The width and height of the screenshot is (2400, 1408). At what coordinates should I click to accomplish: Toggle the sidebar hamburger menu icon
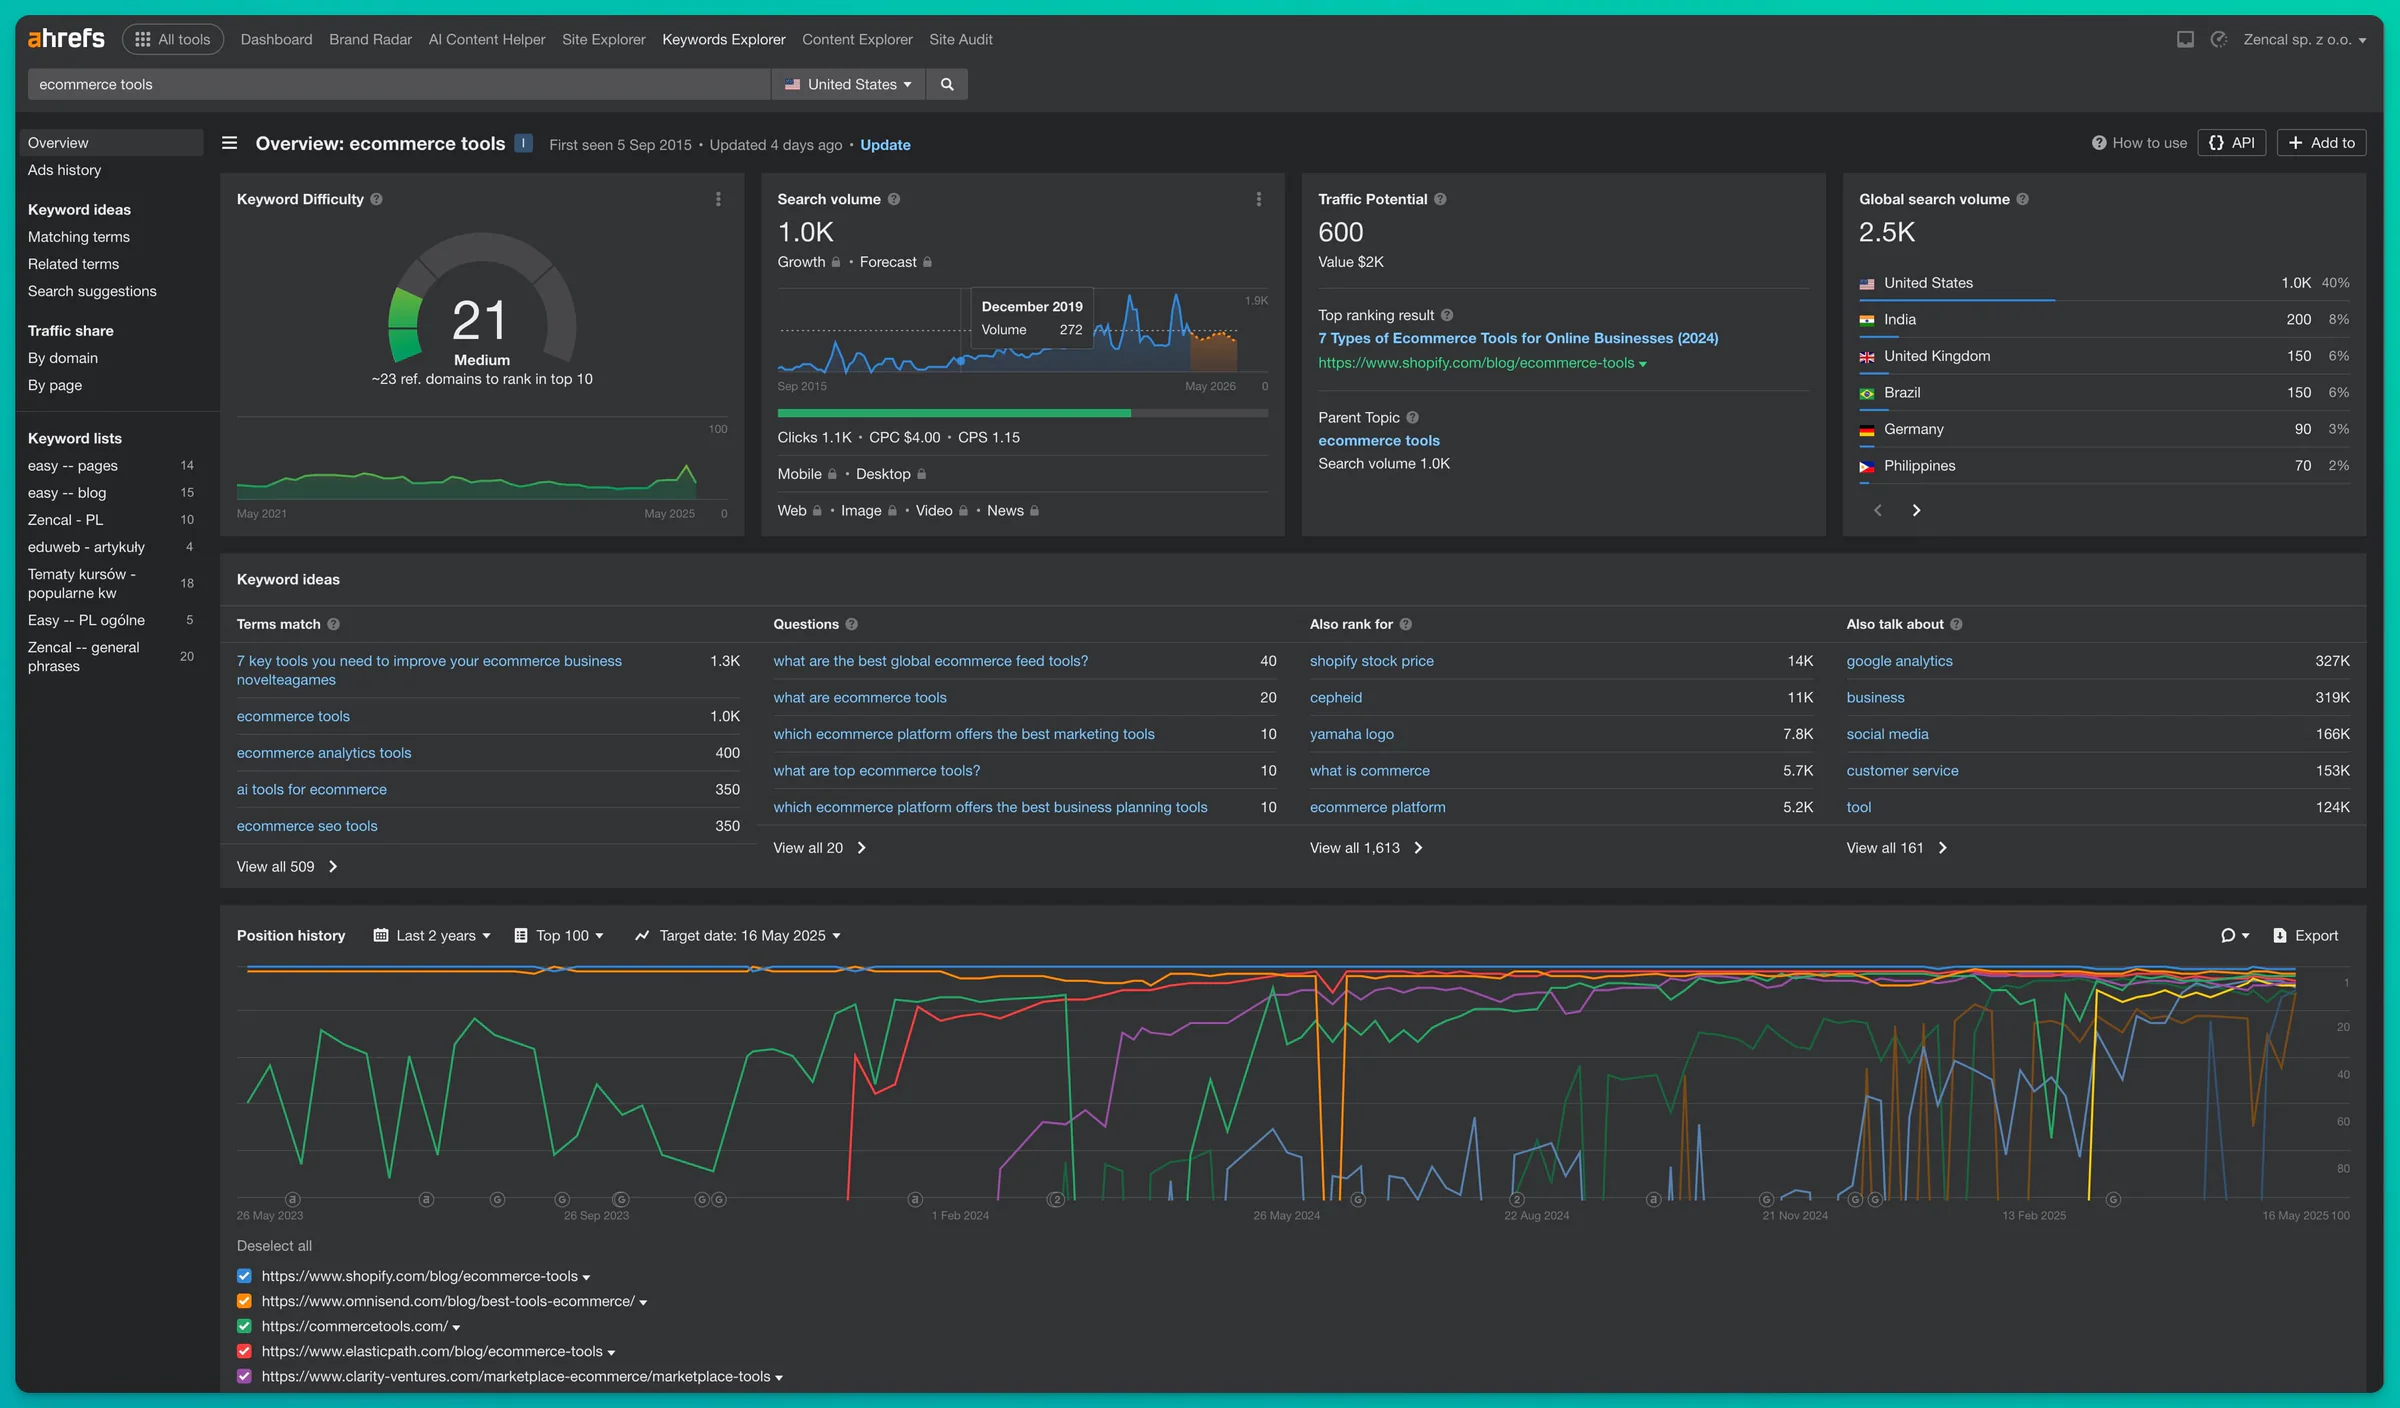coord(229,143)
